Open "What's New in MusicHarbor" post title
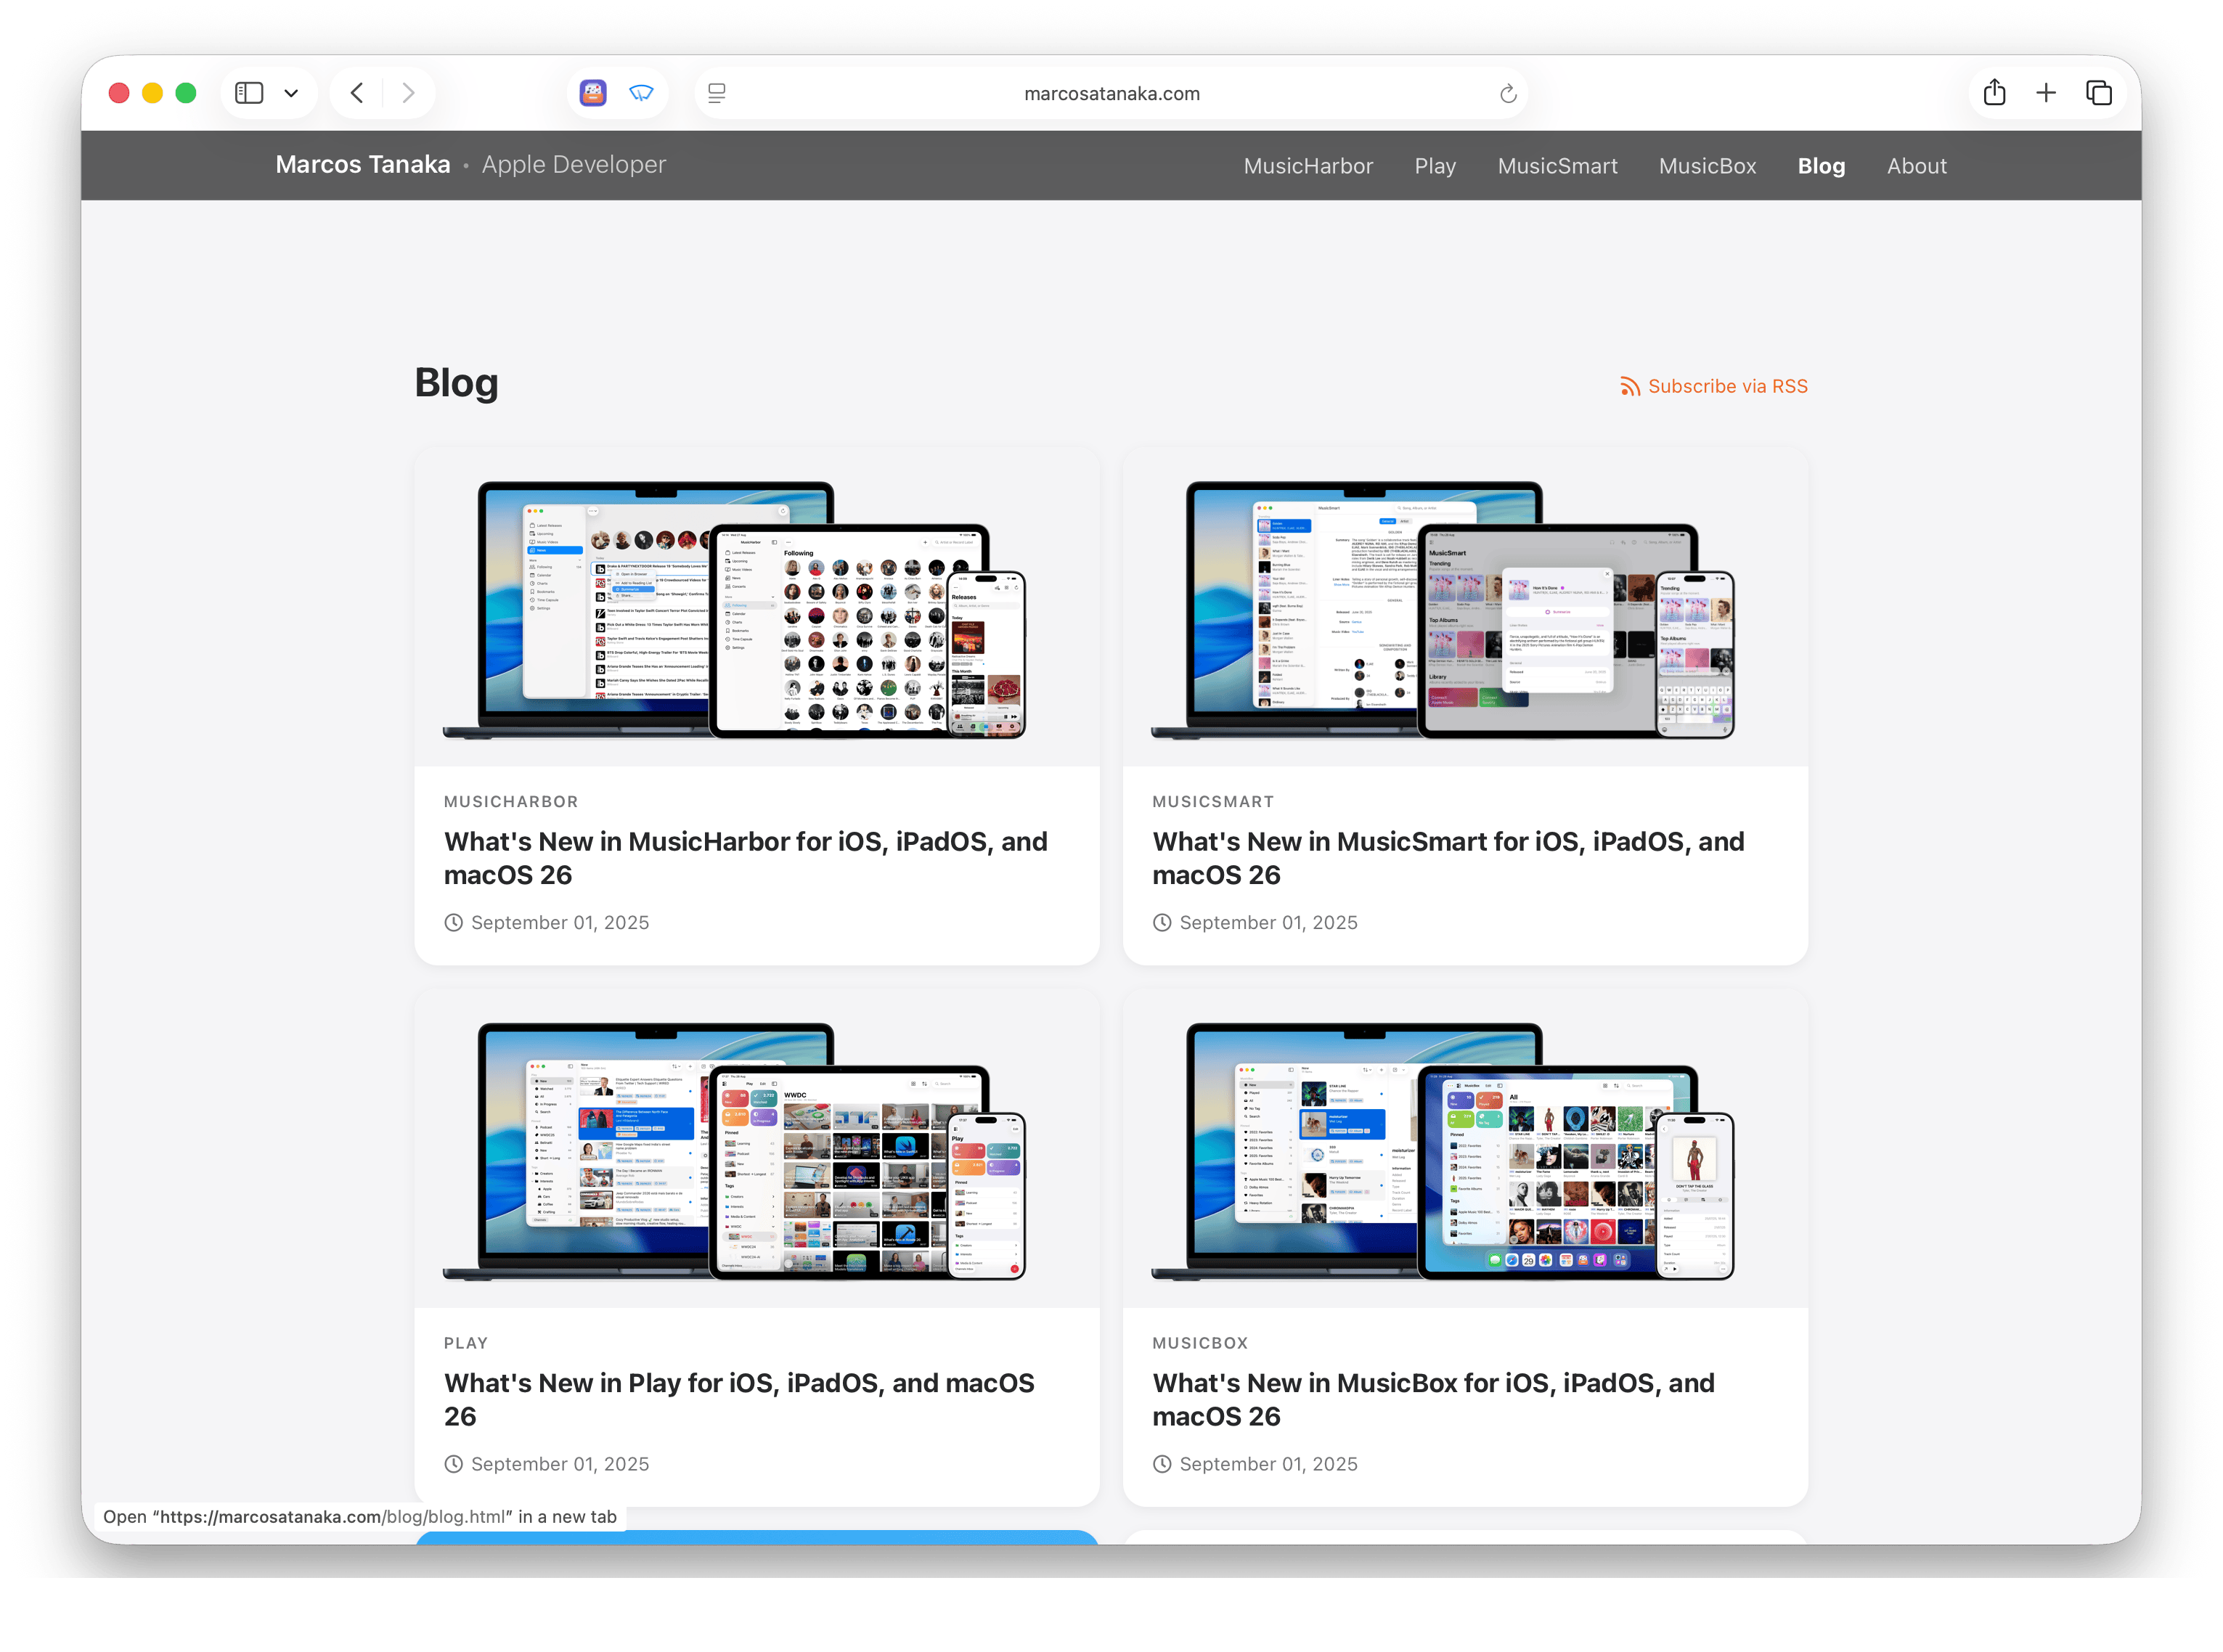Image resolution: width=2223 pixels, height=1652 pixels. click(745, 858)
